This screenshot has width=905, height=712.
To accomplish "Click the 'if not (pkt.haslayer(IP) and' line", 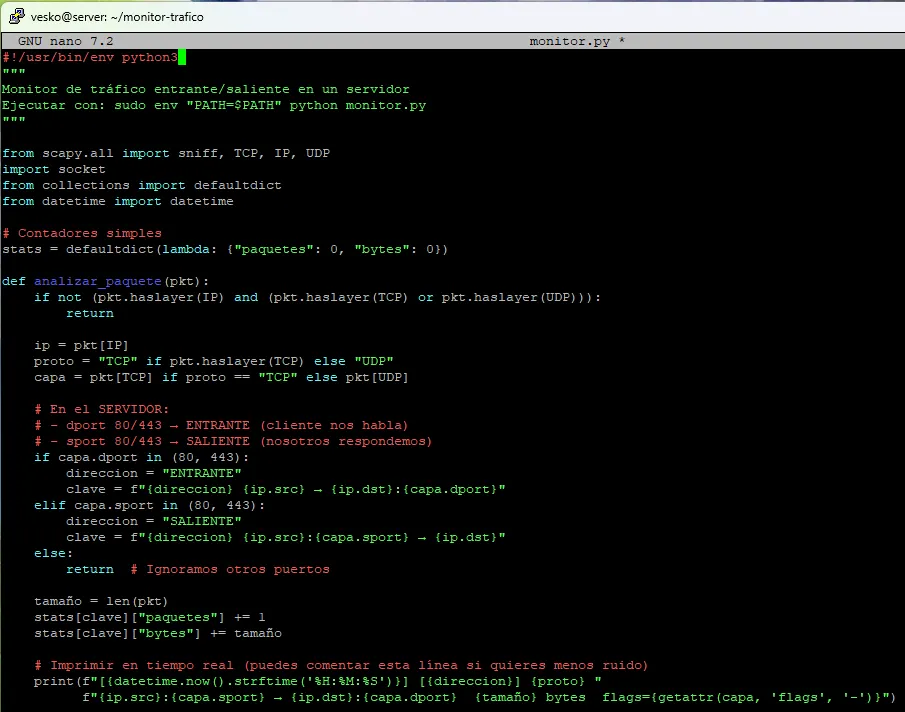I will coord(317,298).
